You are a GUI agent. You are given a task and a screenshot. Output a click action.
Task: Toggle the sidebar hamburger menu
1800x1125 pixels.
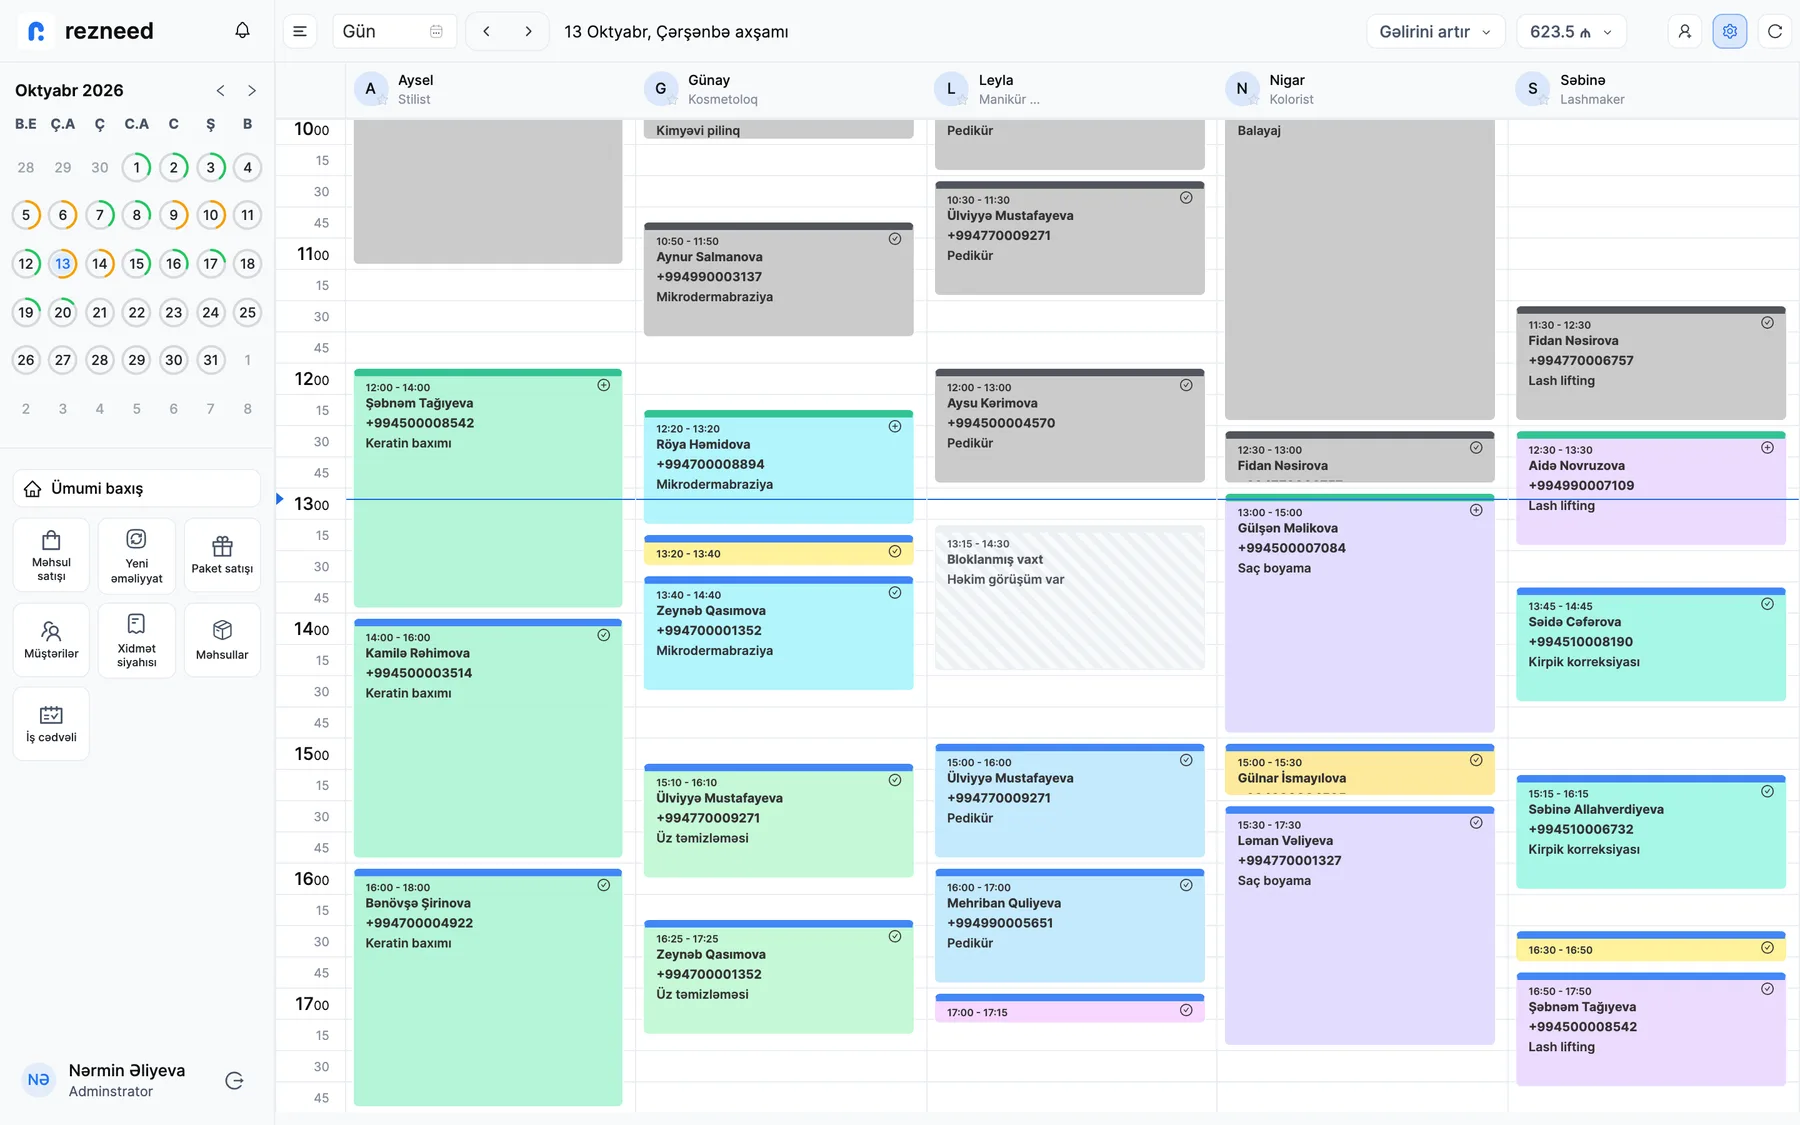click(300, 31)
